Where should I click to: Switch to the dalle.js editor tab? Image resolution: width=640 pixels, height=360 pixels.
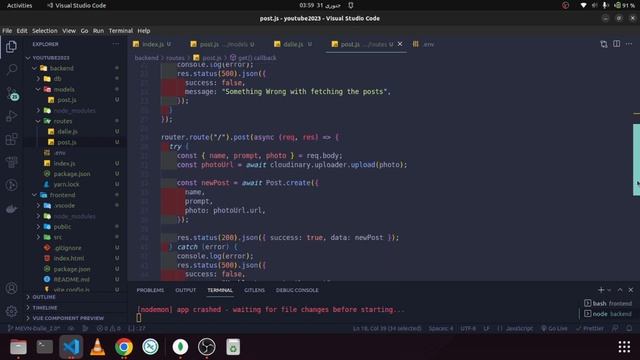tap(293, 44)
